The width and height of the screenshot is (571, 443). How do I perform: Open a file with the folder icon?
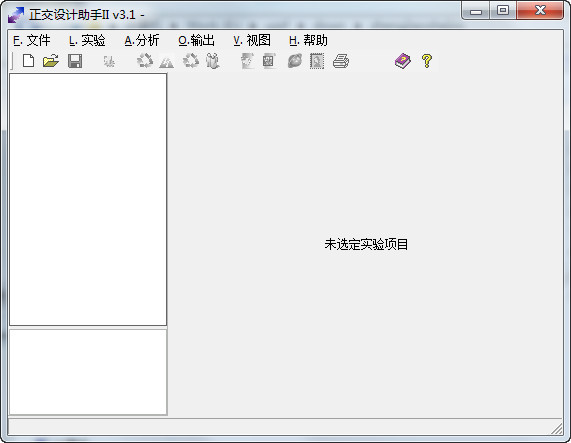[51, 61]
